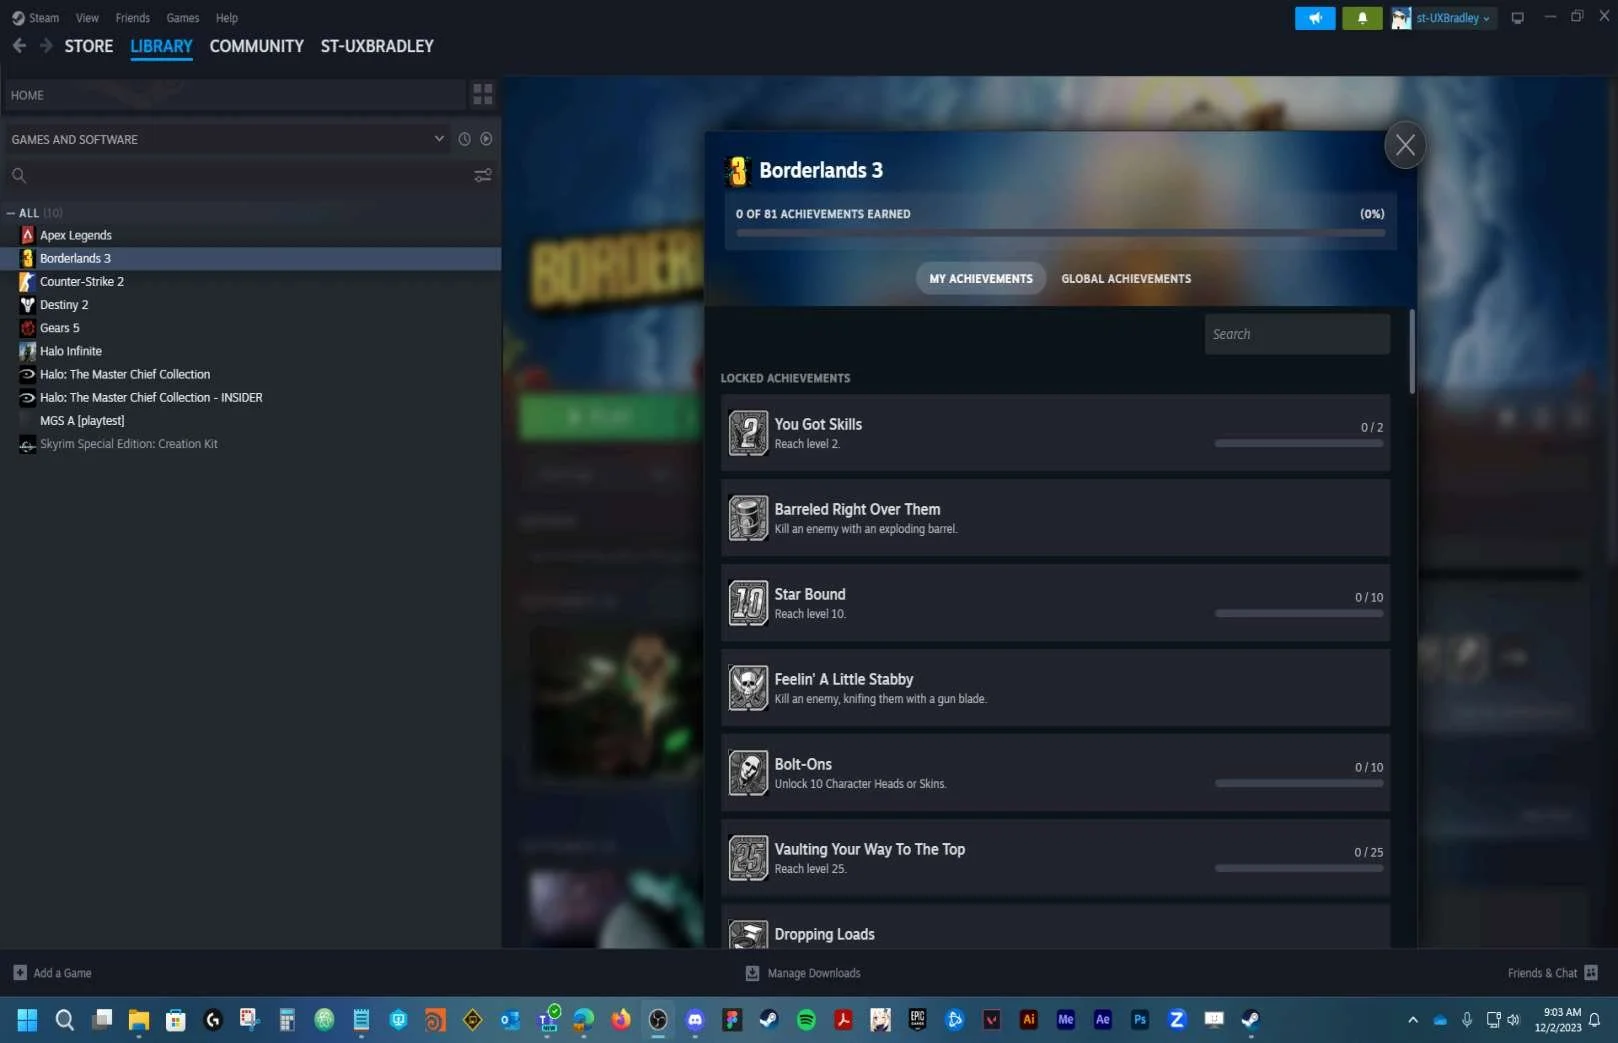Collapse the ALL games category

point(11,213)
